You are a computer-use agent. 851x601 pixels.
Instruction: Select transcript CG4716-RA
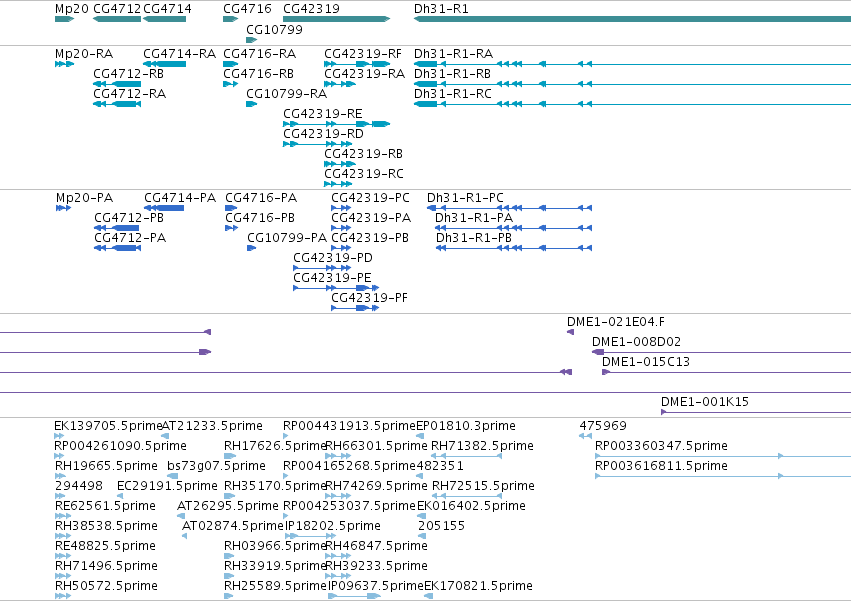pos(259,54)
